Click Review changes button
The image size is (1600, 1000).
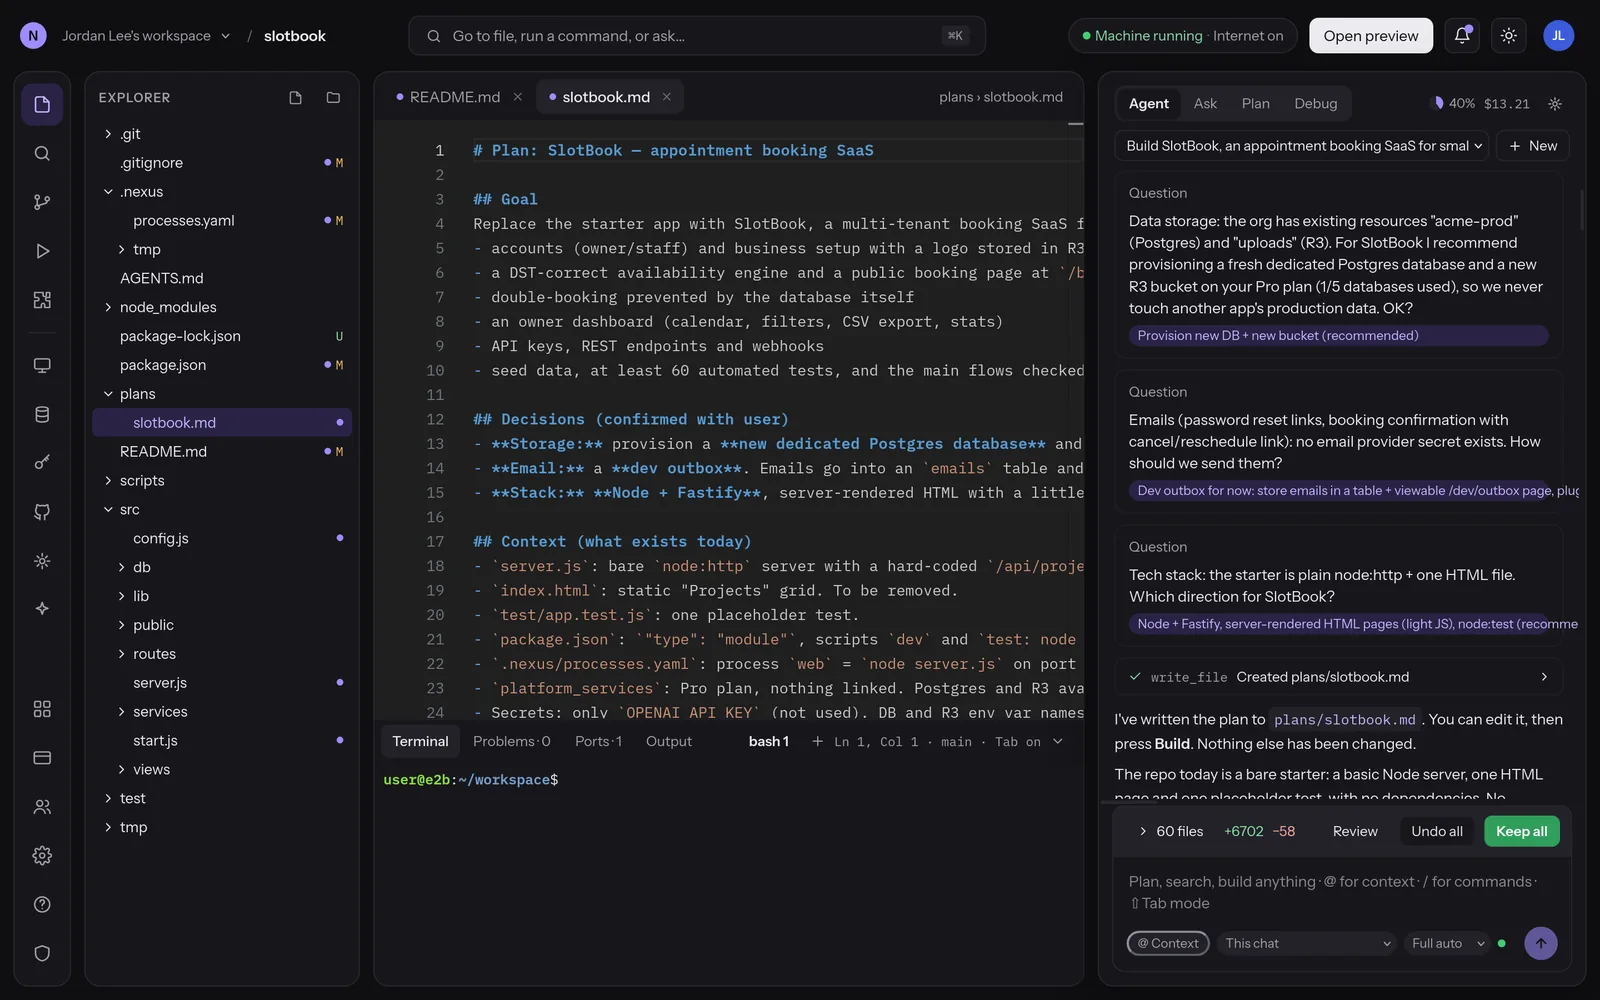1355,831
